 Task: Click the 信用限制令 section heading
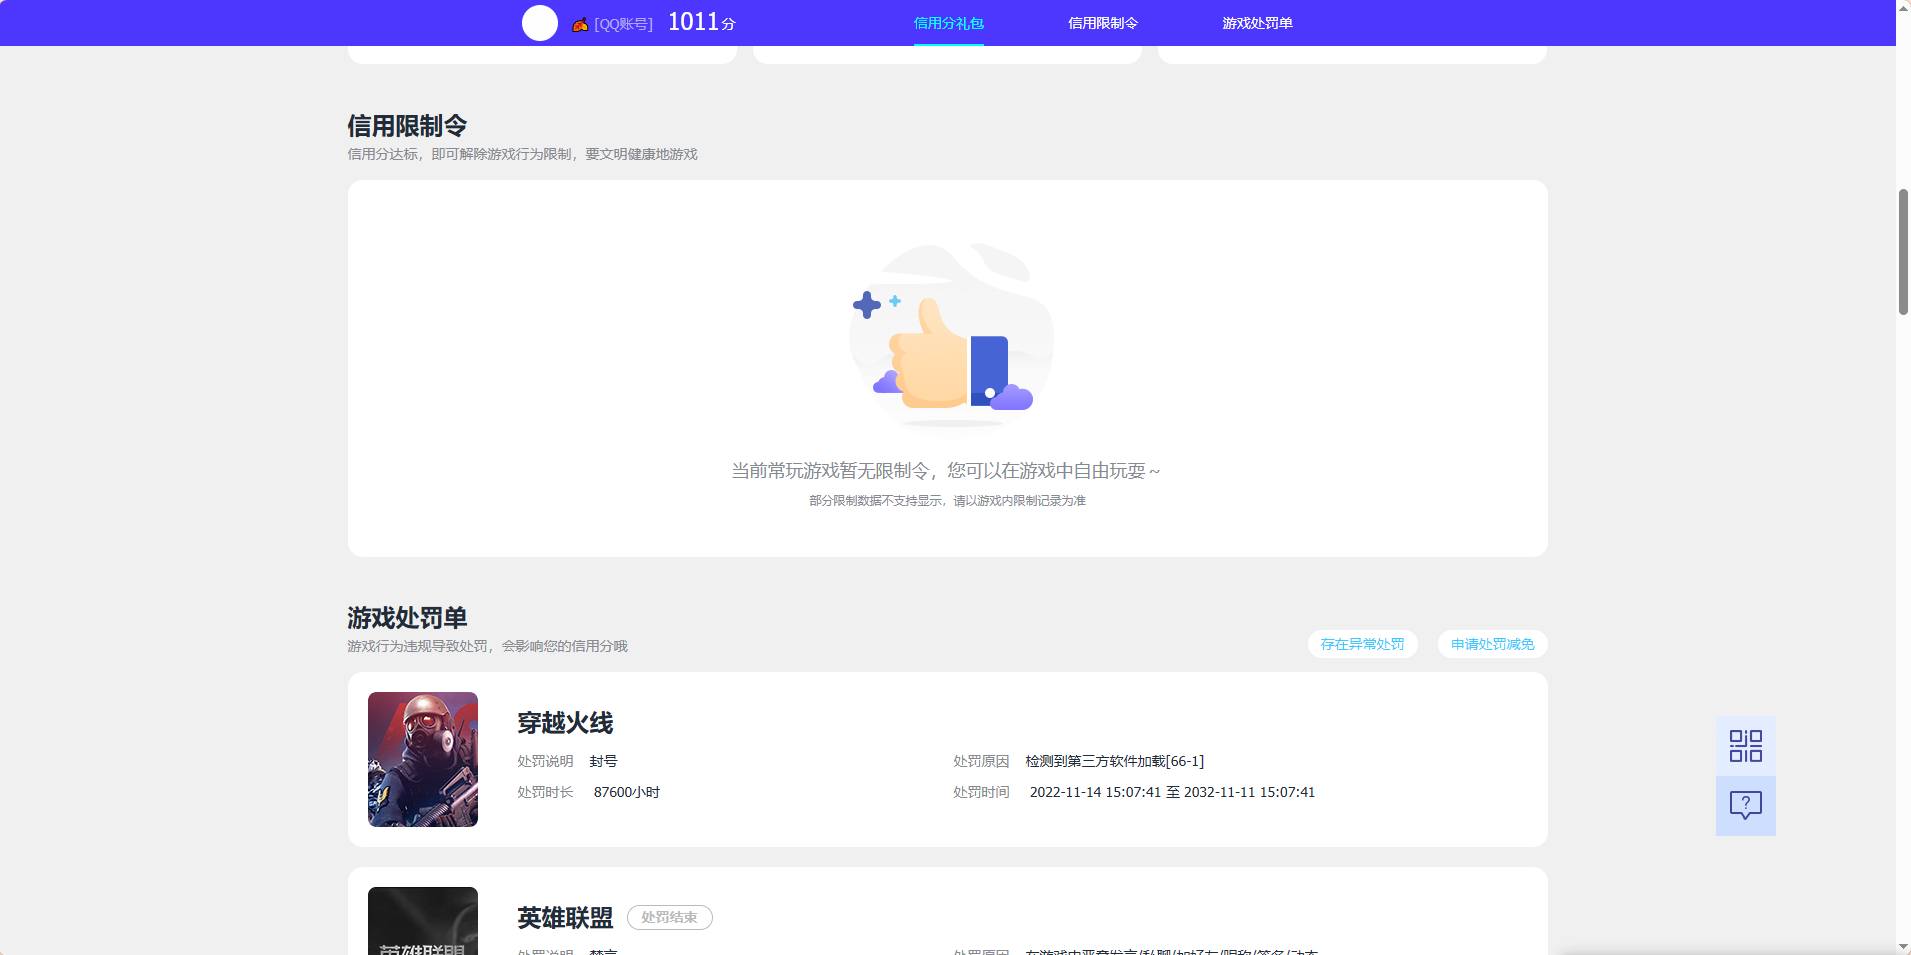pos(407,126)
